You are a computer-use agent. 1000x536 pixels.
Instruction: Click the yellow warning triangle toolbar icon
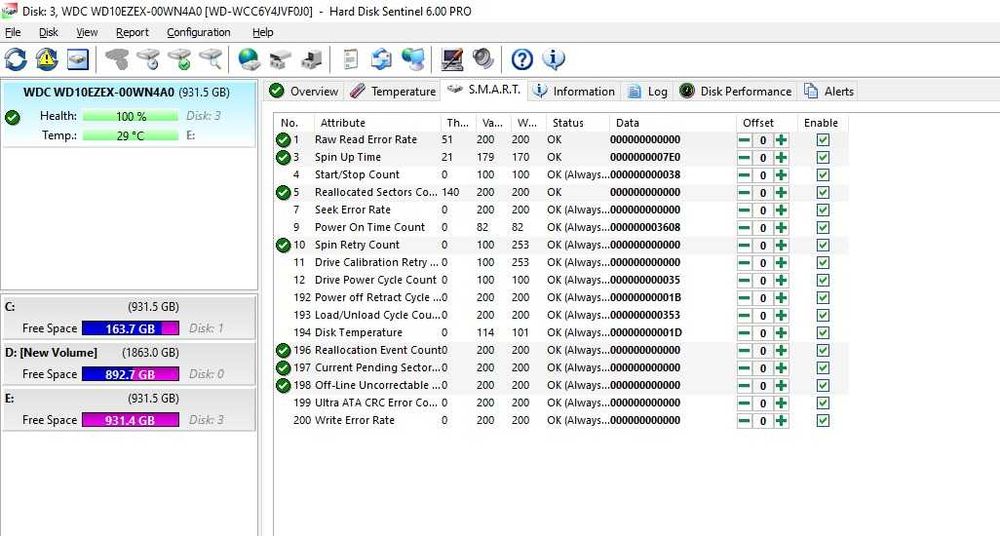pos(47,59)
